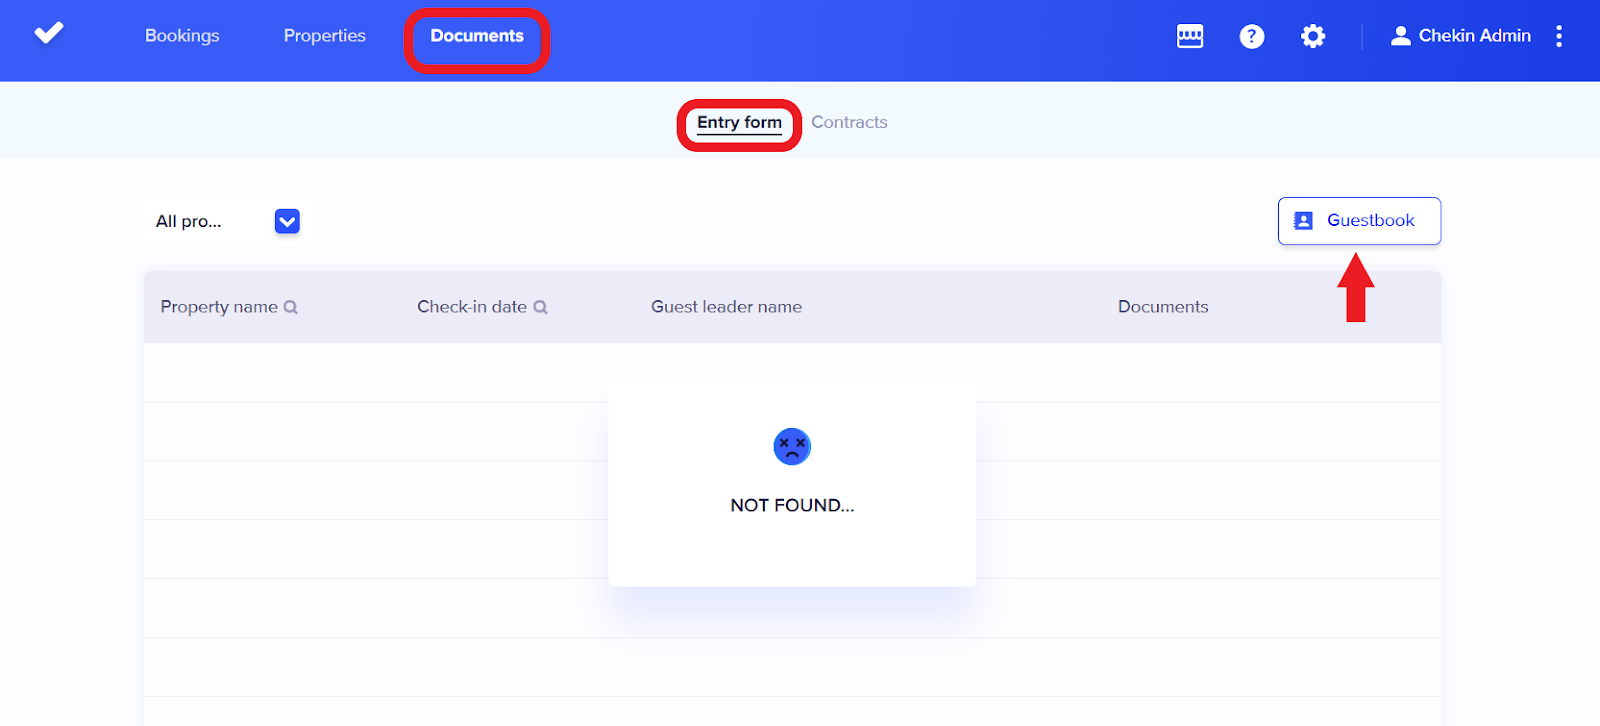Image resolution: width=1600 pixels, height=726 pixels.
Task: Open the three-dot vertical menu
Action: click(x=1558, y=36)
